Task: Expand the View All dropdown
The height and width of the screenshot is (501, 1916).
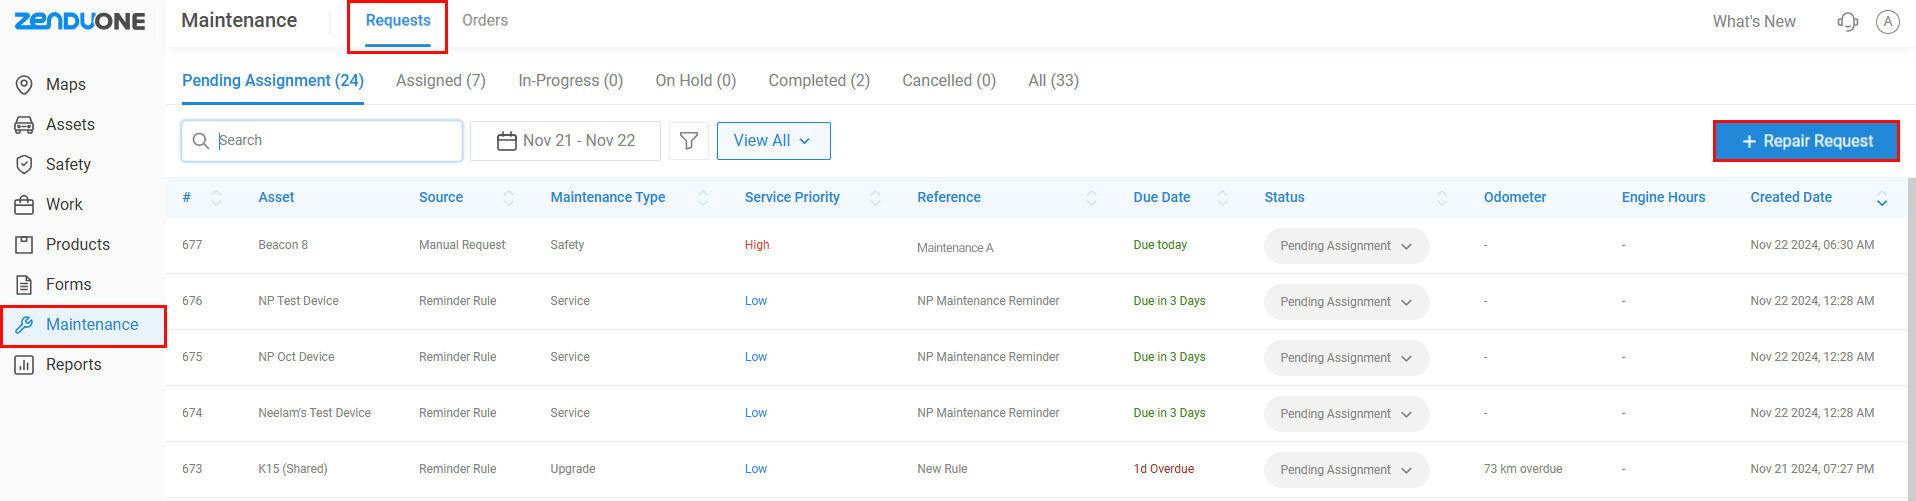Action: [x=773, y=141]
